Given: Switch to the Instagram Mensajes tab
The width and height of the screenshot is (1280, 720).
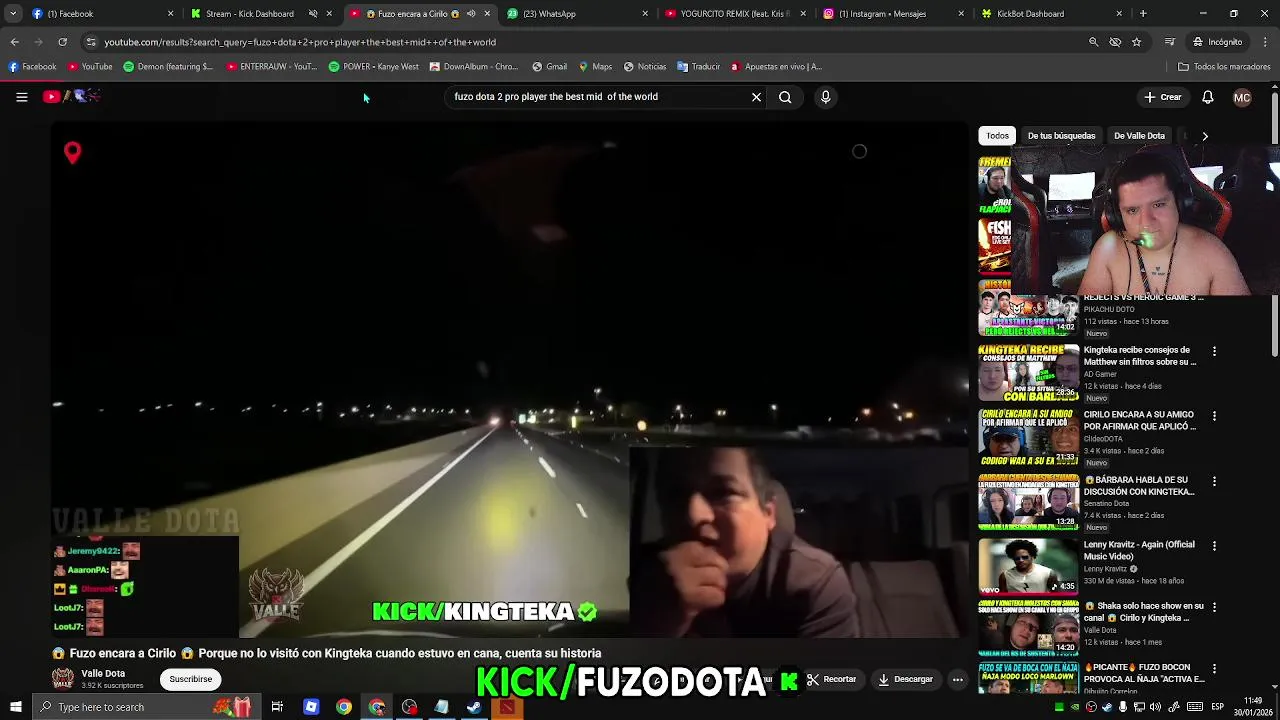Looking at the screenshot, I should tap(892, 14).
